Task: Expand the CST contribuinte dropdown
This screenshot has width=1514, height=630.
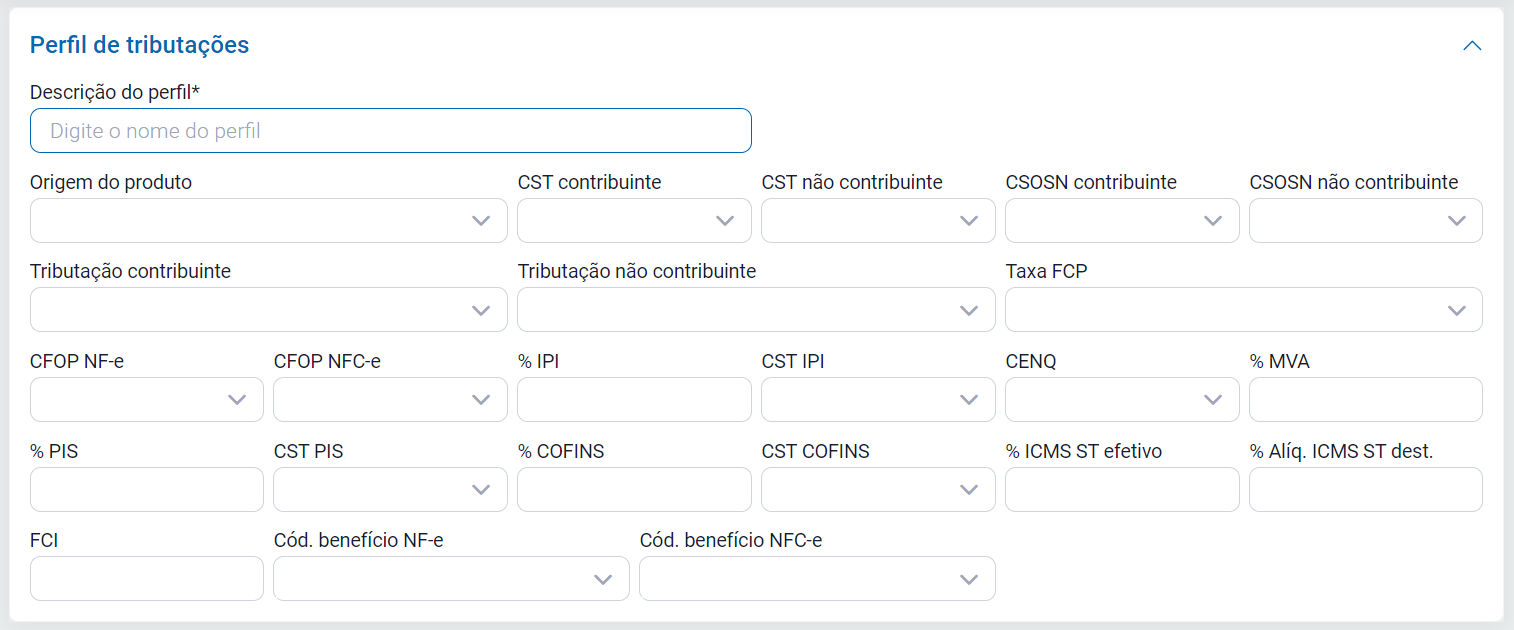Action: click(634, 221)
